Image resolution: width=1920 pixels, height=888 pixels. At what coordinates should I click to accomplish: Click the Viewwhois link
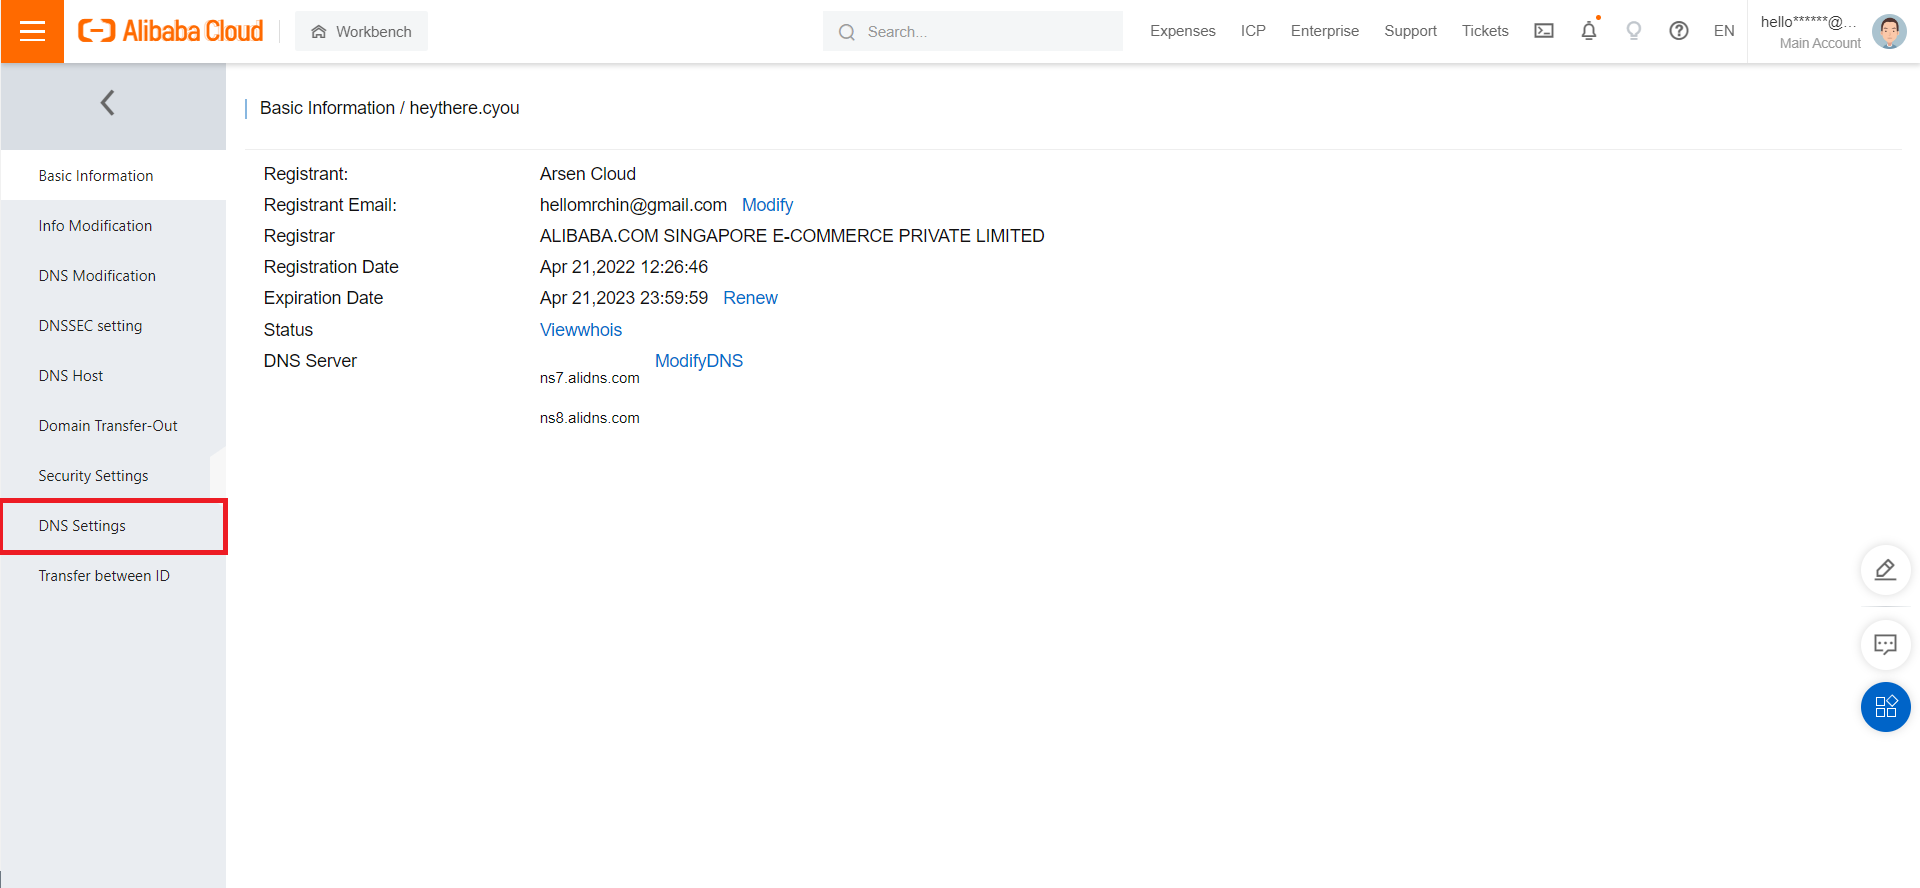coord(581,330)
